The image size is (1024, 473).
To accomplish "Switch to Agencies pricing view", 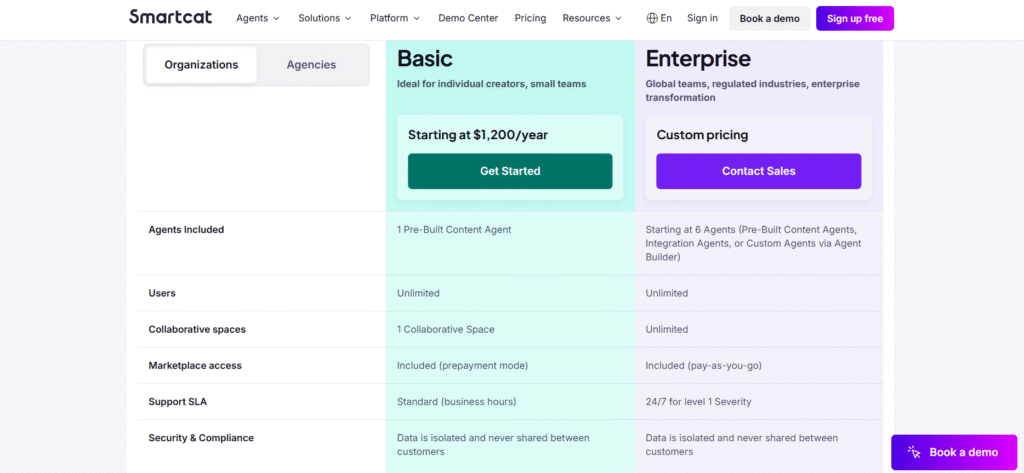I will [x=311, y=65].
